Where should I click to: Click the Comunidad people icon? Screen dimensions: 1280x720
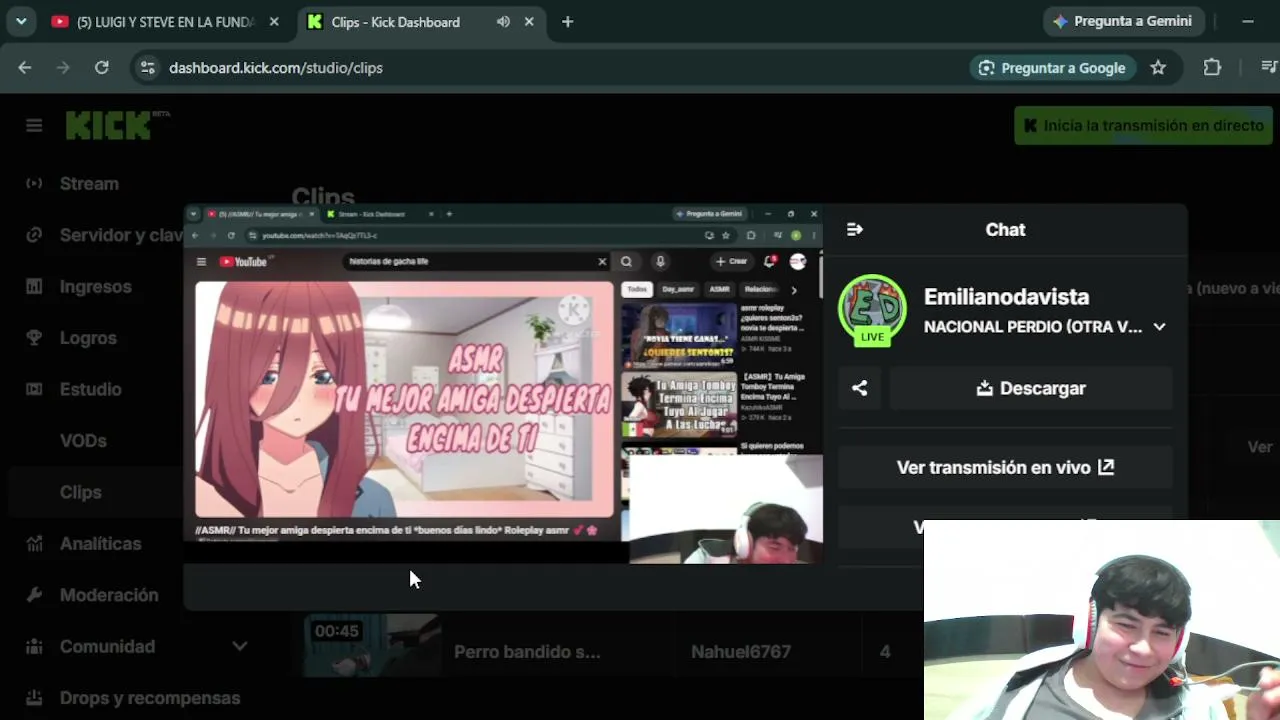34,646
